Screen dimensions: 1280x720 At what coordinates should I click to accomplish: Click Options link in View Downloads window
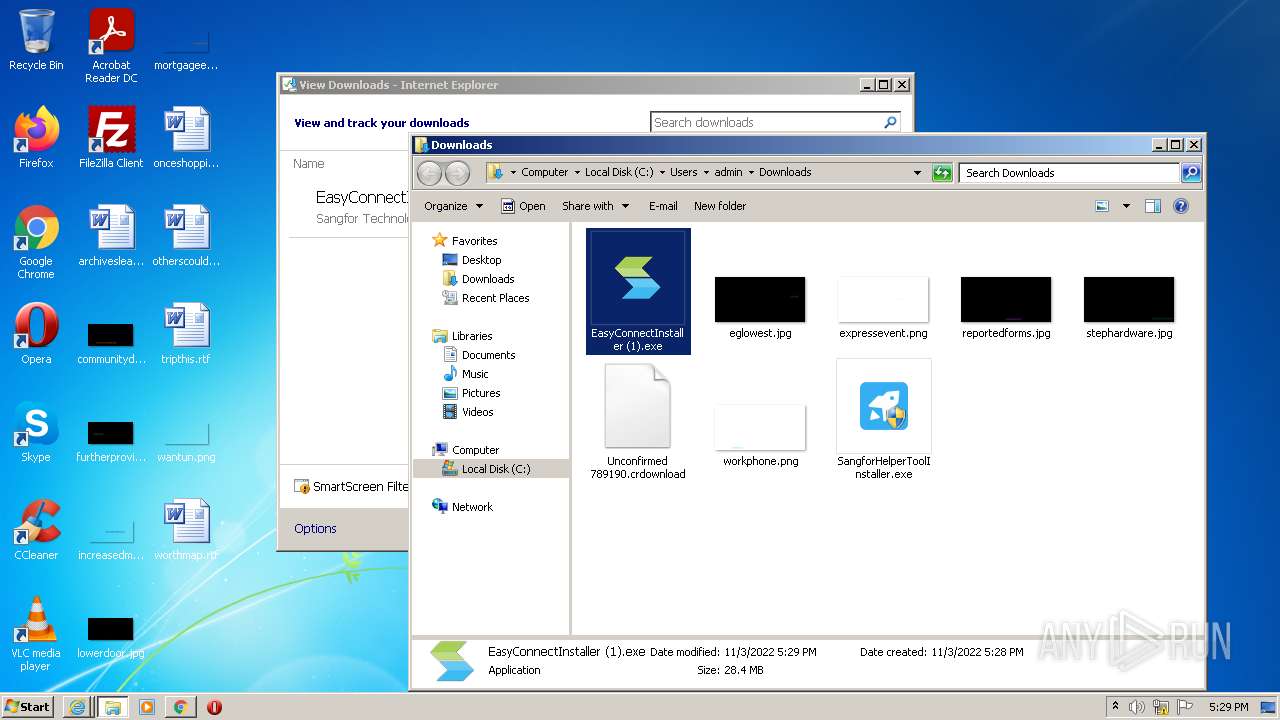(x=315, y=529)
